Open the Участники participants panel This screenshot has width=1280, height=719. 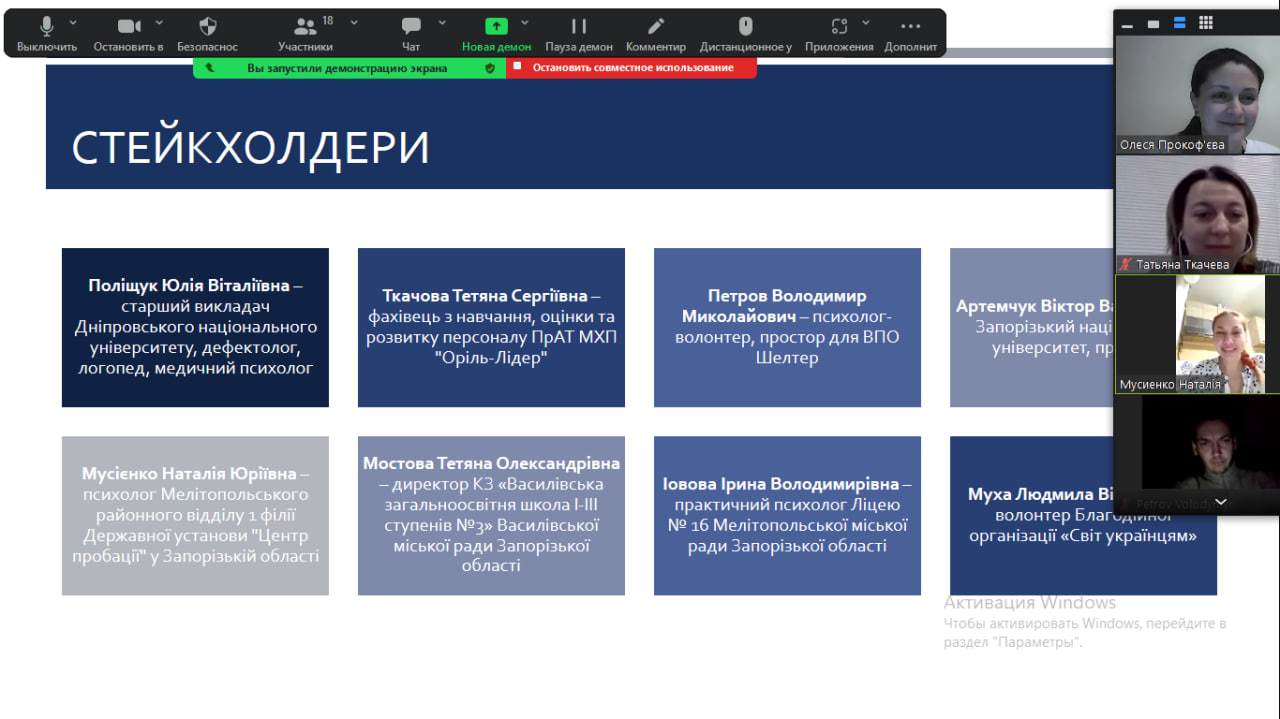click(305, 27)
